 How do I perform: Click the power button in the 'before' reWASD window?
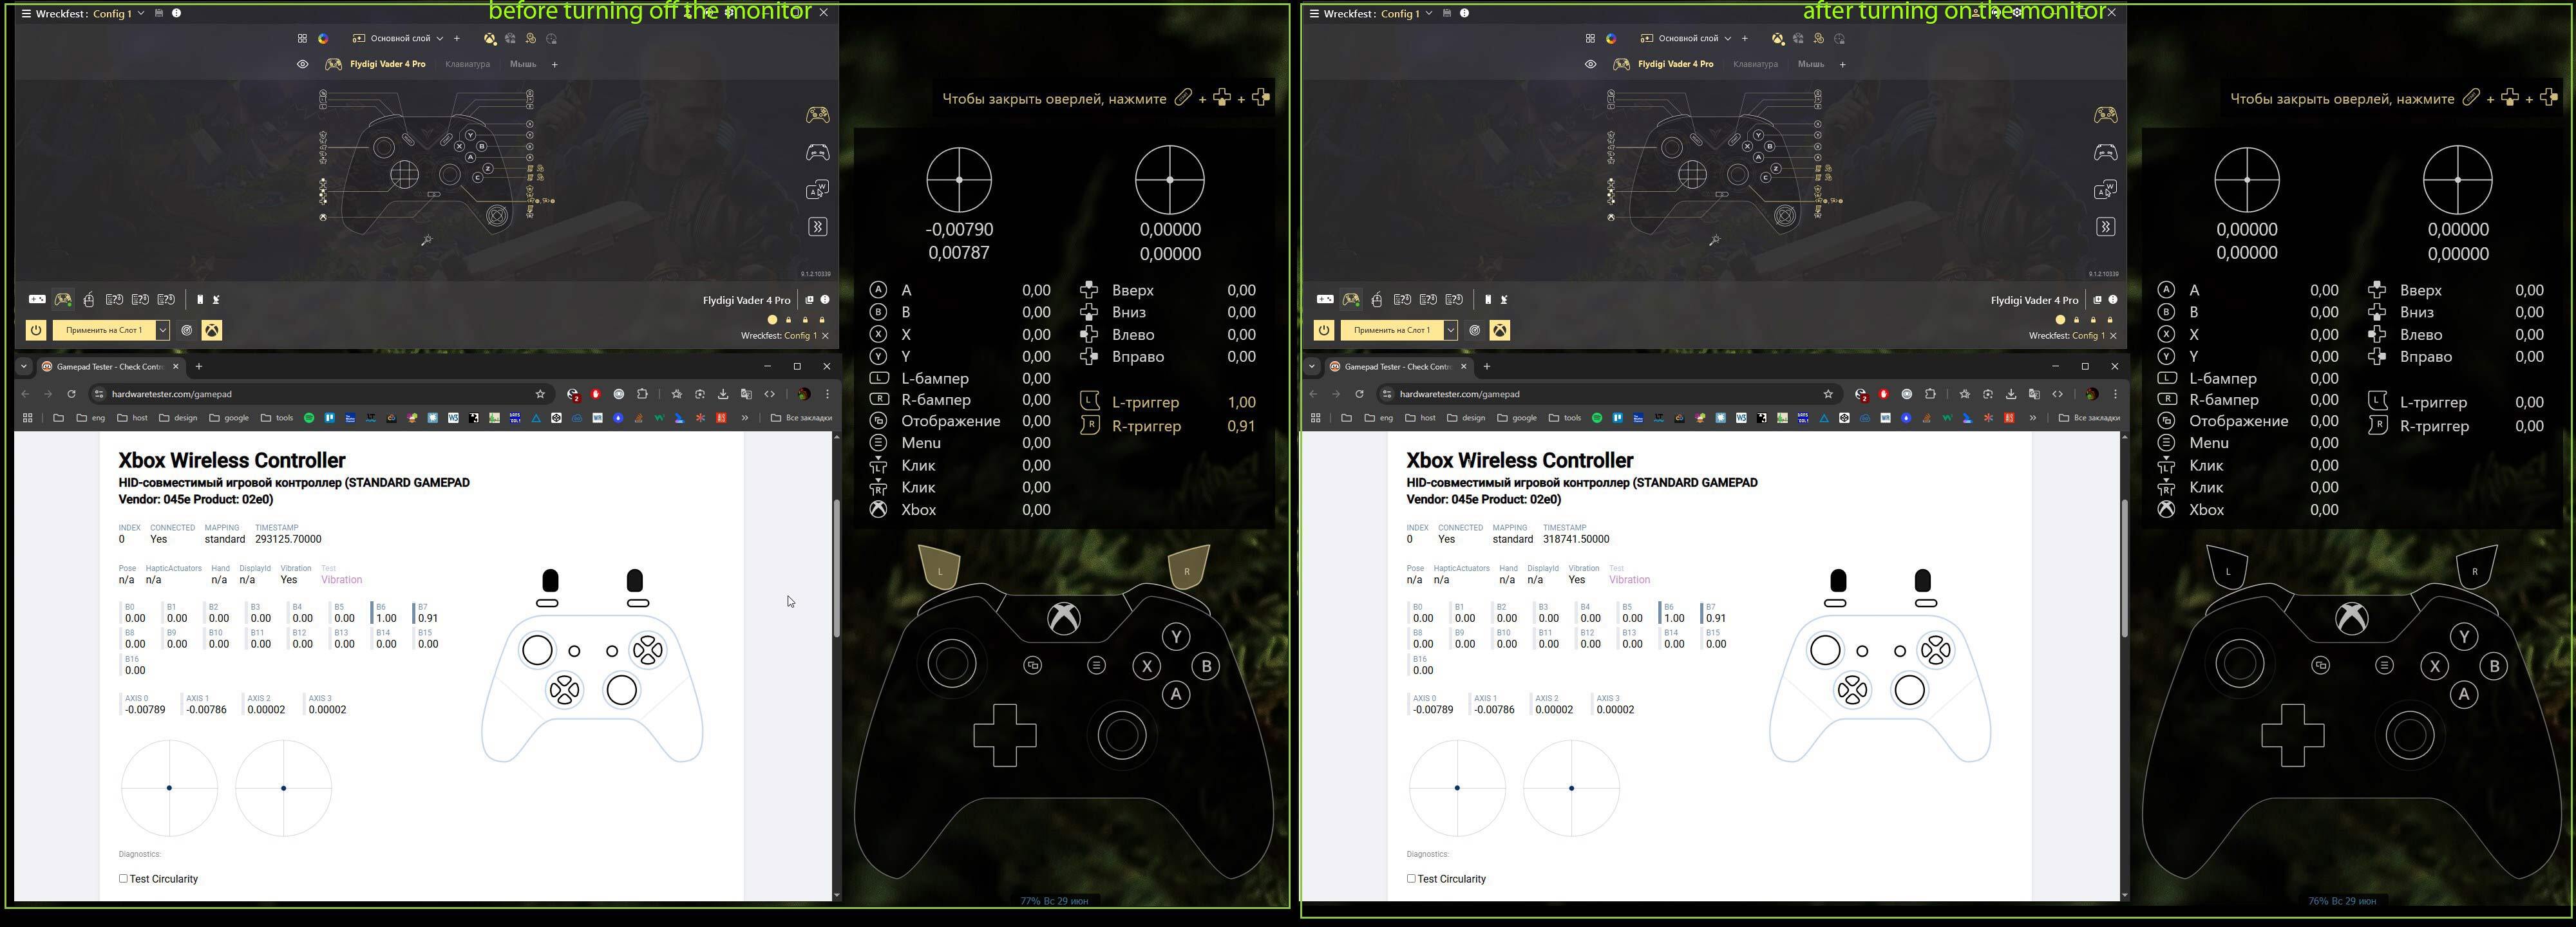pyautogui.click(x=36, y=330)
